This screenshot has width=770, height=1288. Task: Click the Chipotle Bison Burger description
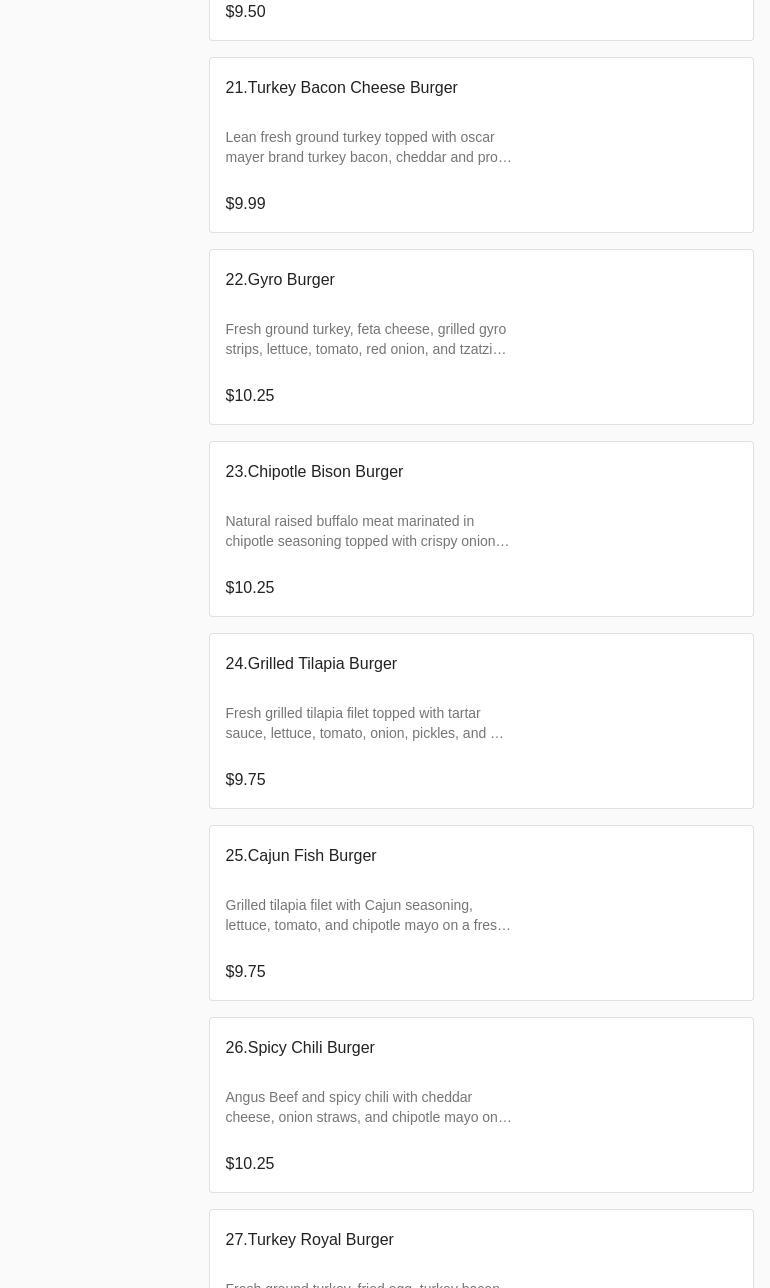tap(367, 531)
